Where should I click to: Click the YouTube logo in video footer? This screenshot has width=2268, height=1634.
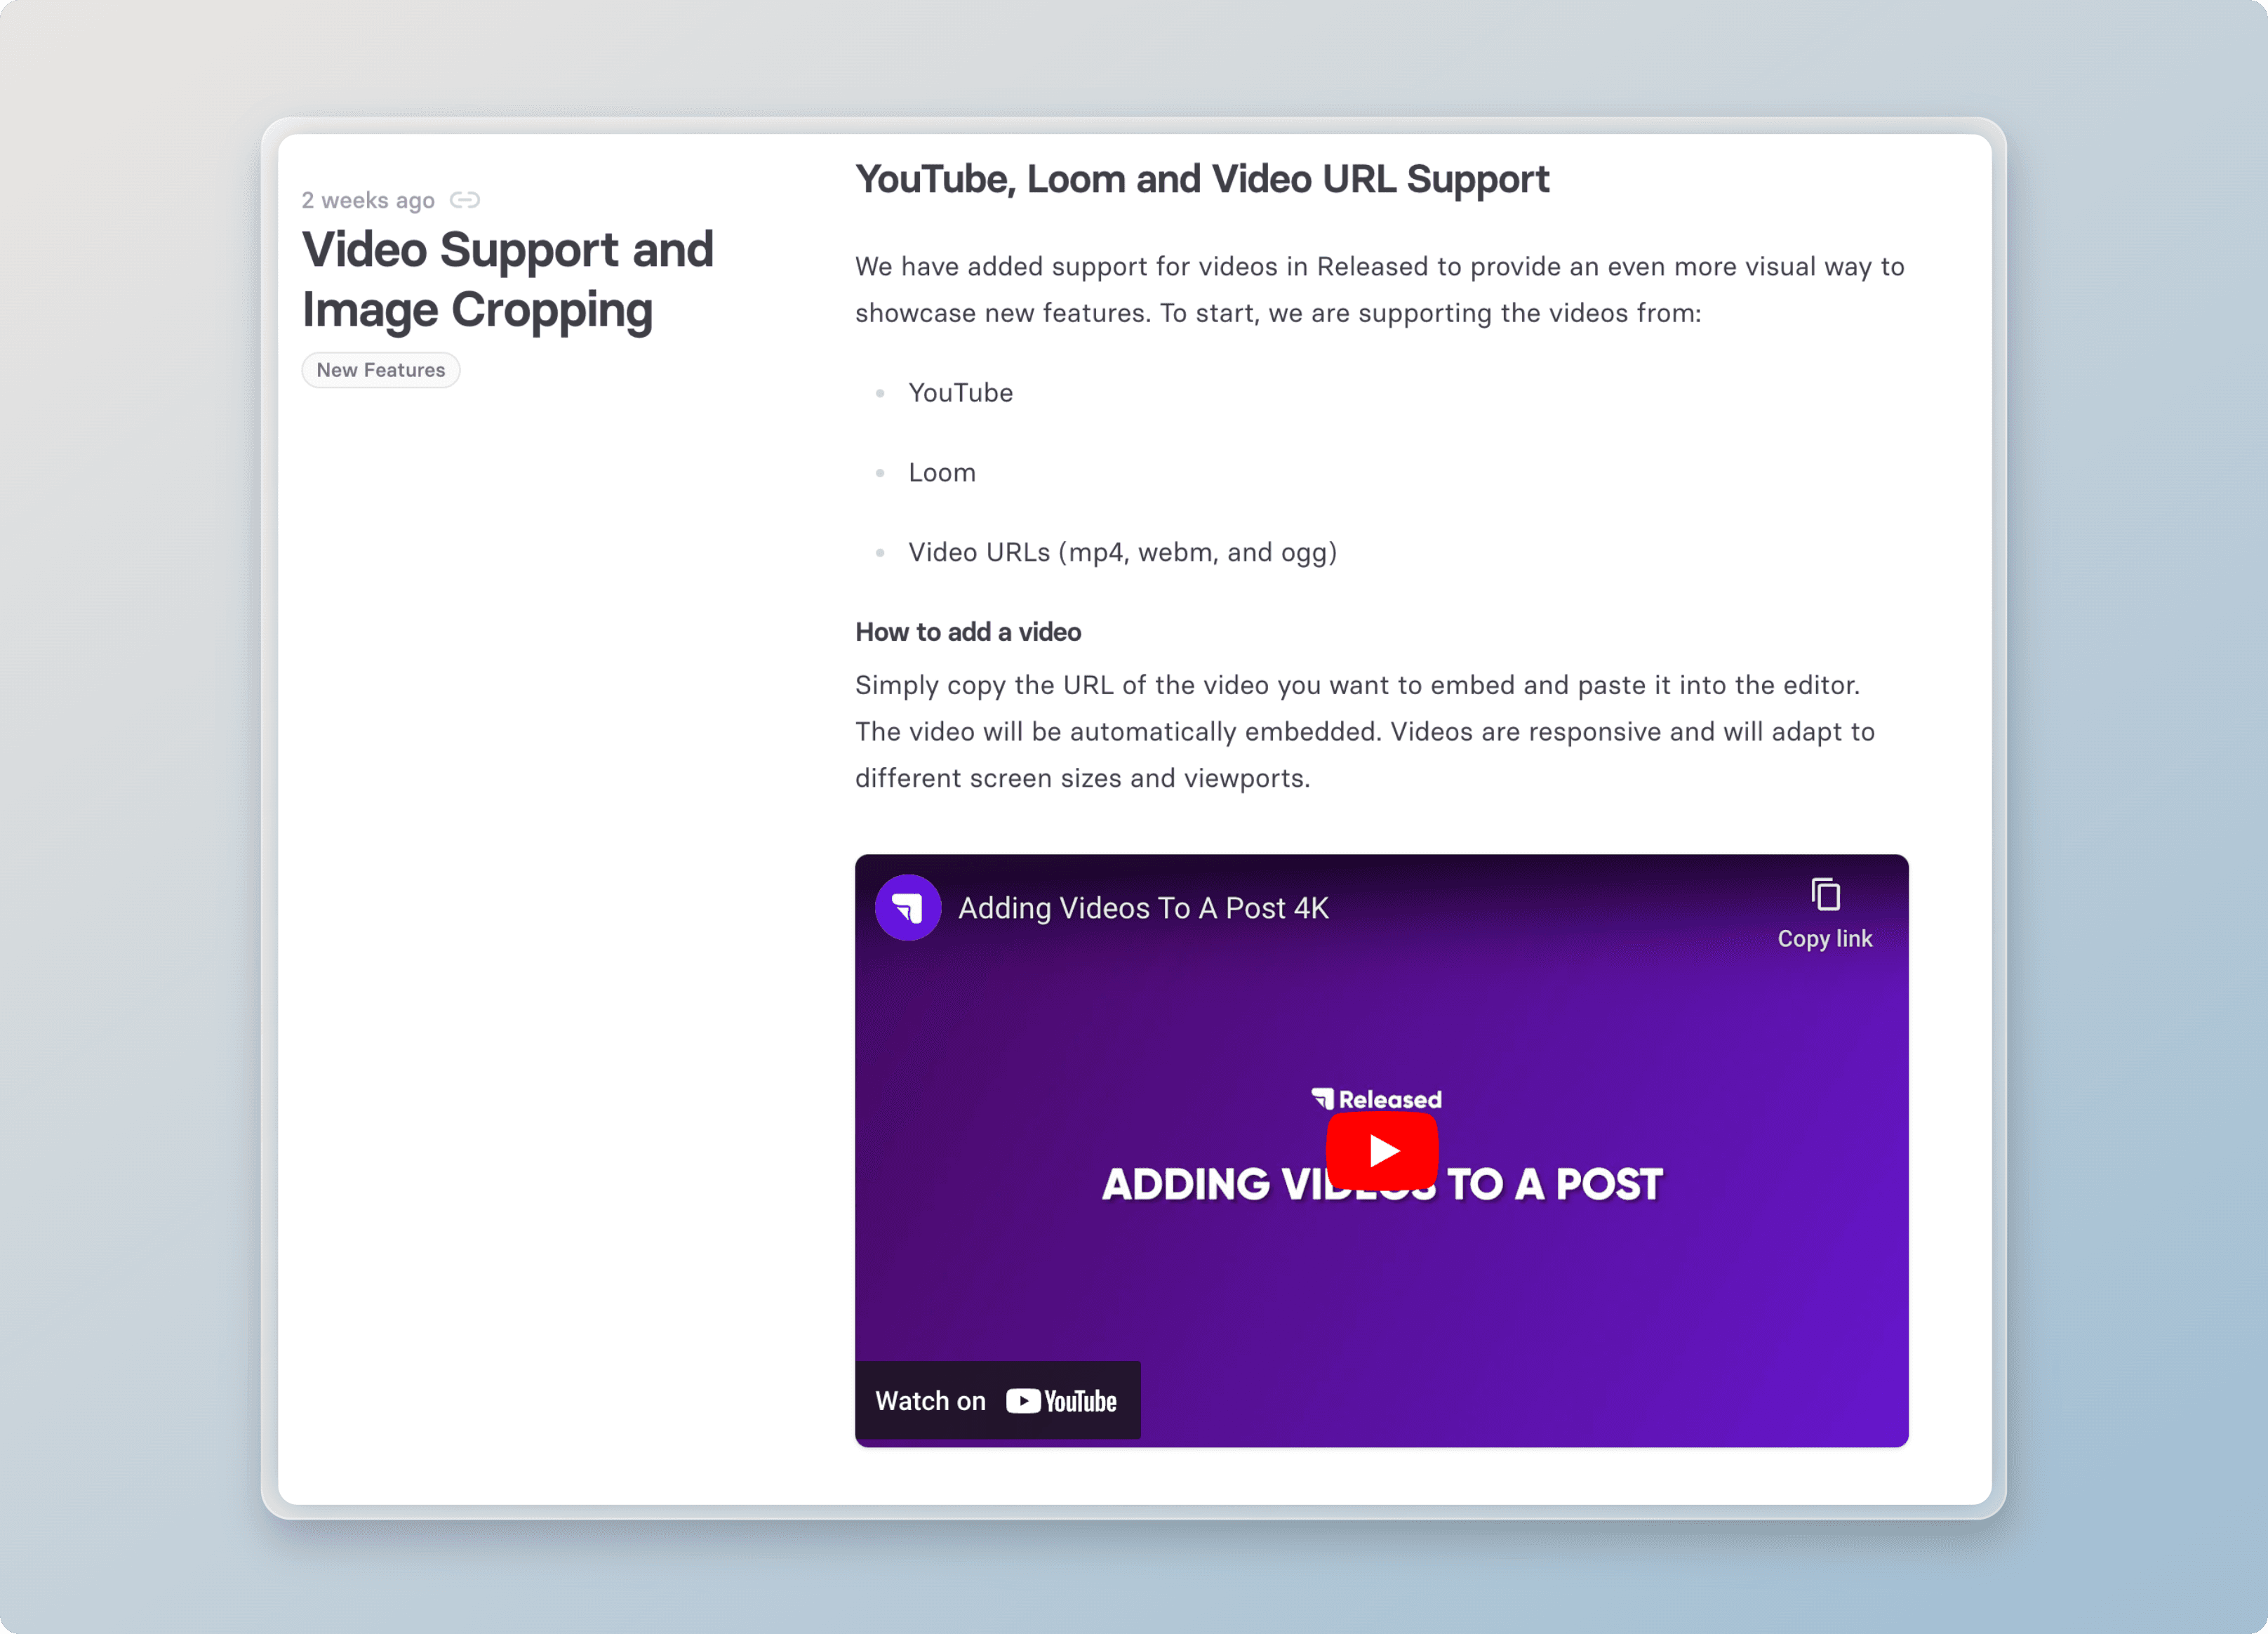pyautogui.click(x=1062, y=1401)
